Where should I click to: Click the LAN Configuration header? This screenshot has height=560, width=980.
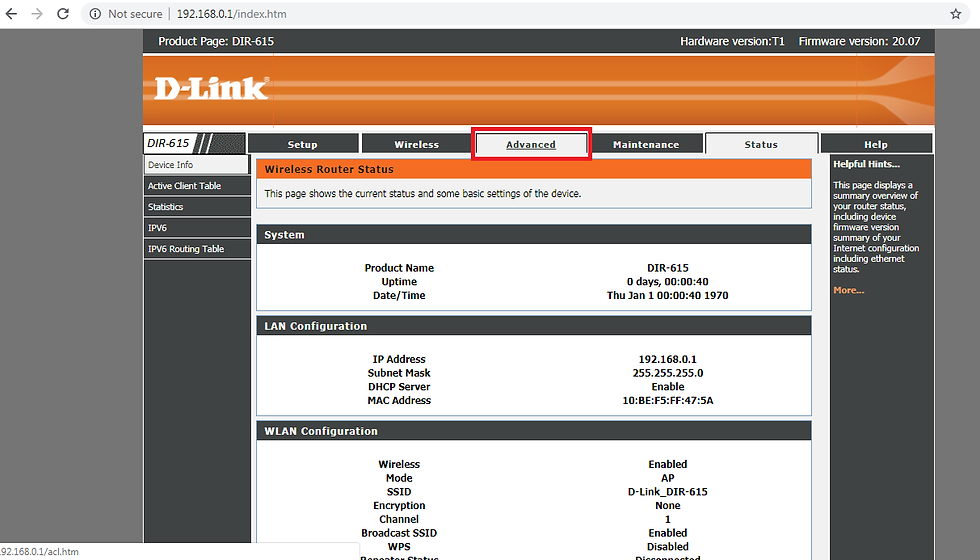pos(534,326)
